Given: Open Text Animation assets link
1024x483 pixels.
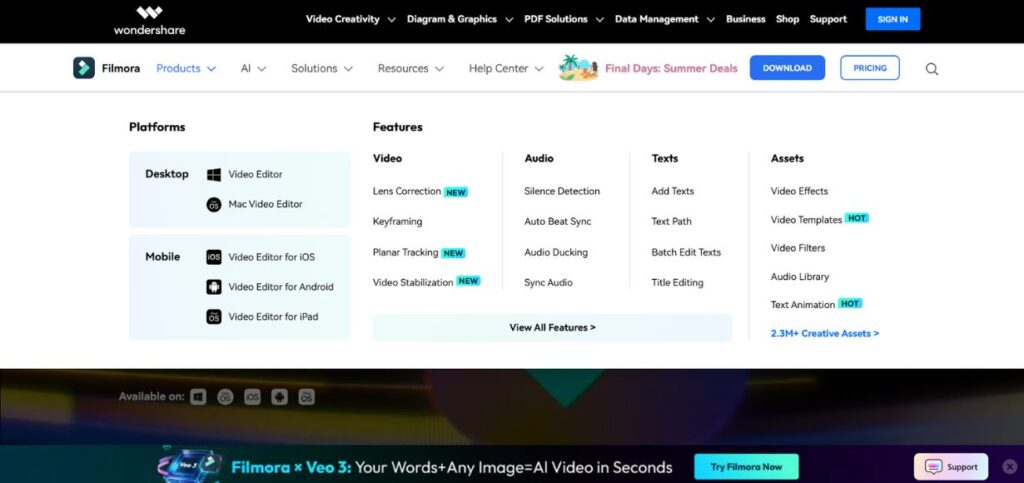Looking at the screenshot, I should pyautogui.click(x=803, y=305).
